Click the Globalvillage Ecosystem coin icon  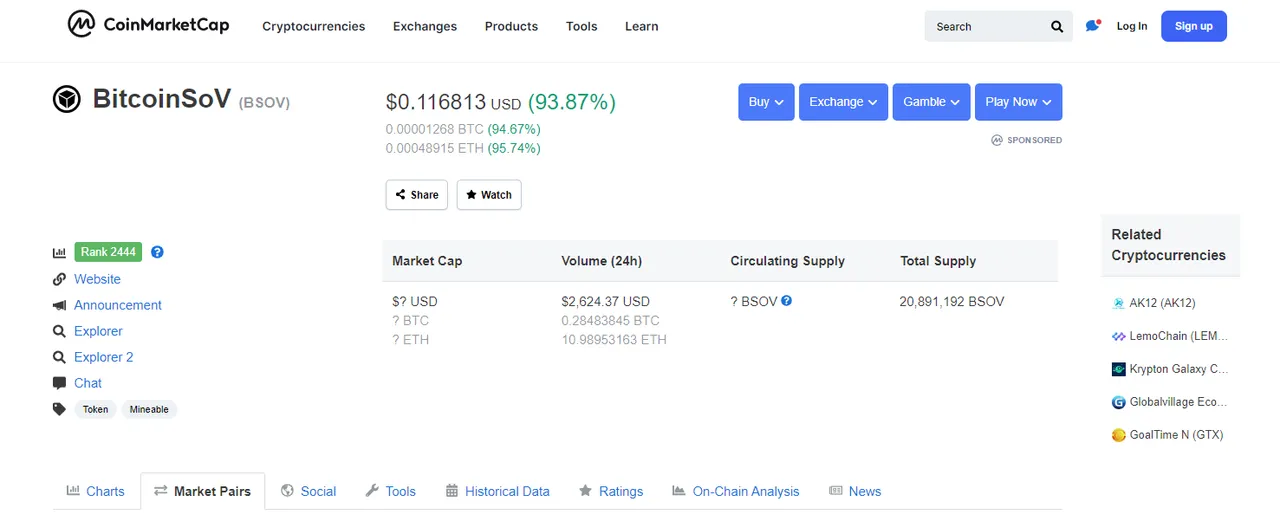[x=1119, y=402]
